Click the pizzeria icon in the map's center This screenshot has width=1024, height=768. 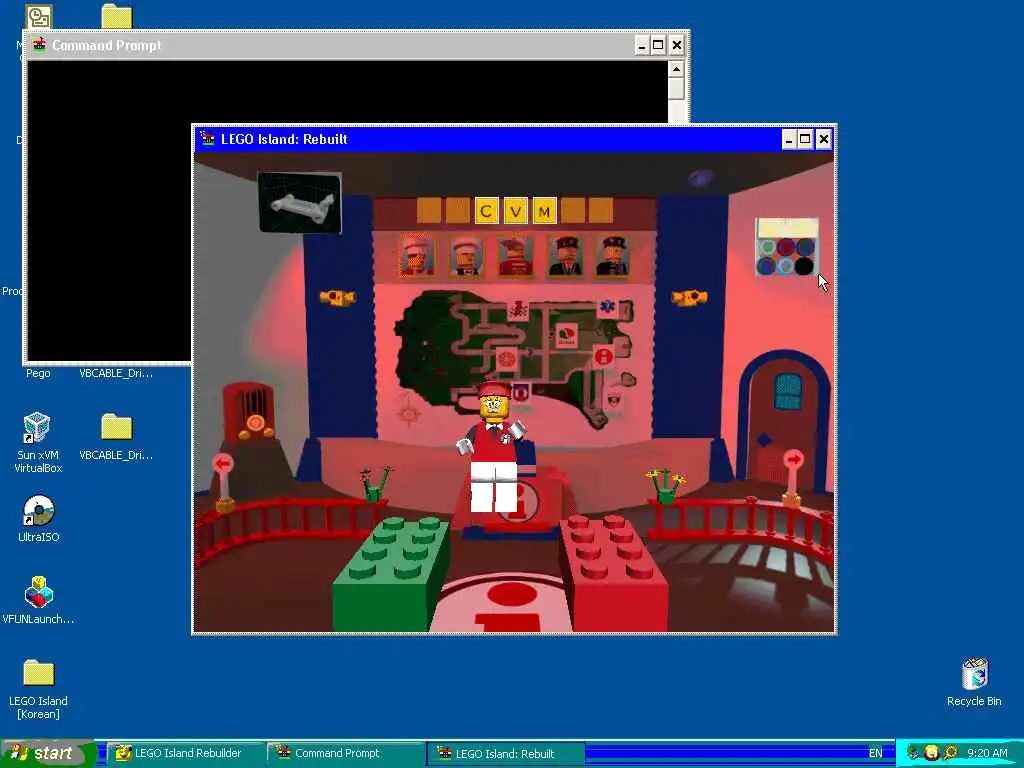[x=566, y=335]
